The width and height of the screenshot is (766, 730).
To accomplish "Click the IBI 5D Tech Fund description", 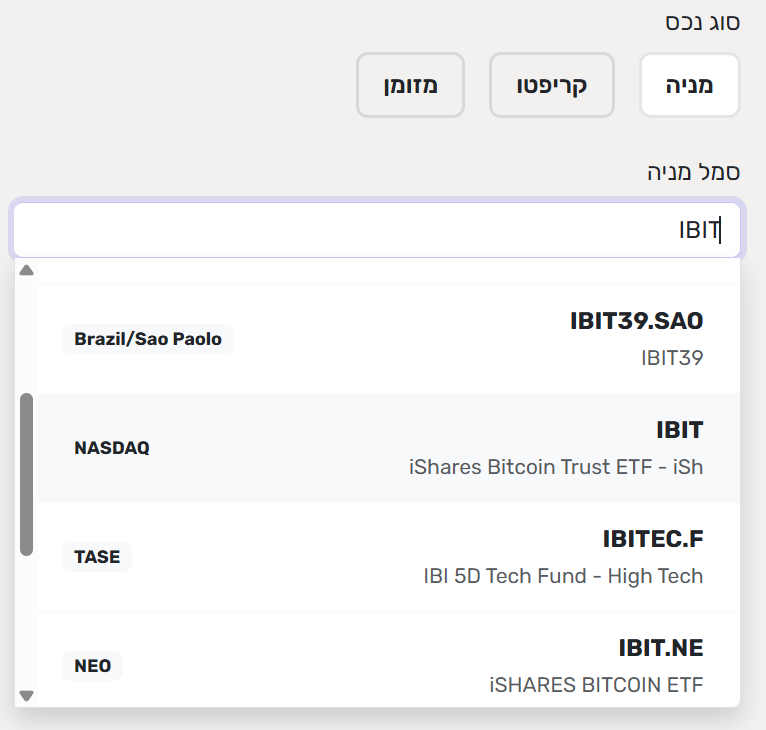I will [563, 576].
